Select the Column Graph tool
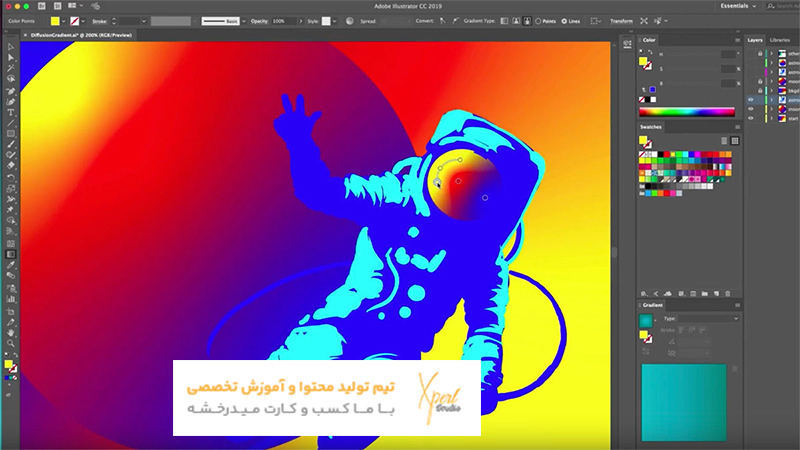 coord(11,299)
